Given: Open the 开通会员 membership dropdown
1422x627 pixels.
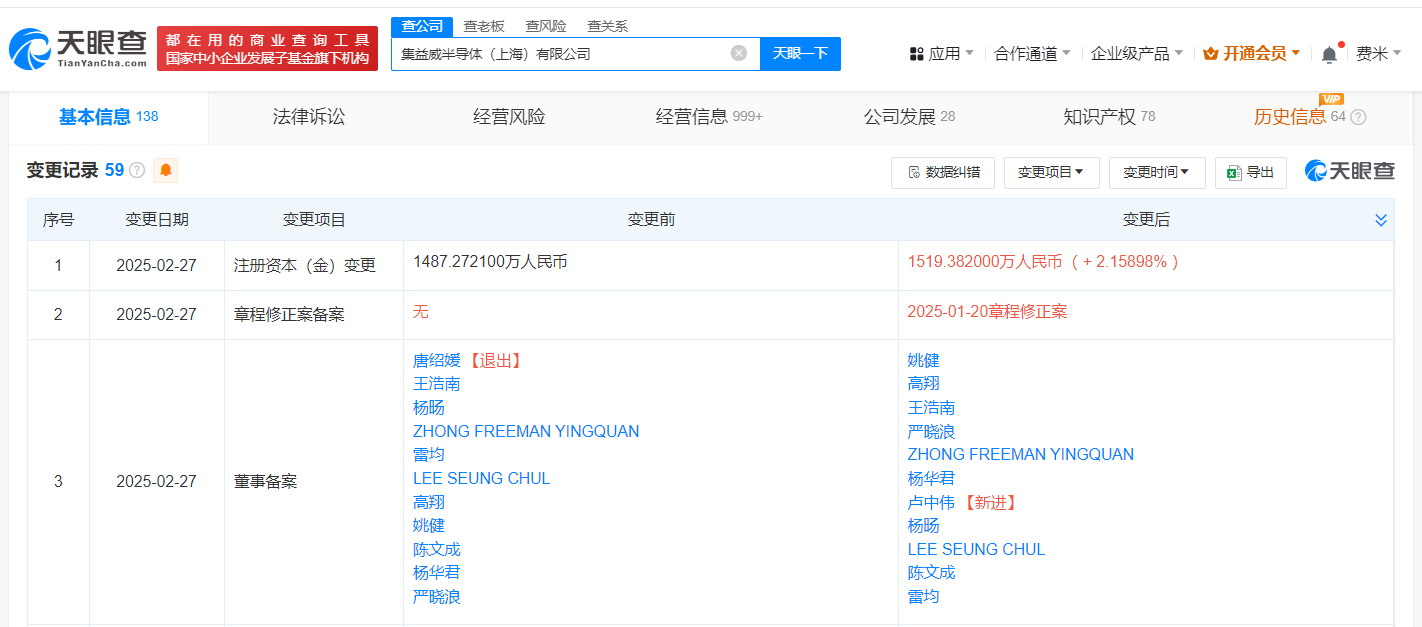Looking at the screenshot, I should 1251,54.
